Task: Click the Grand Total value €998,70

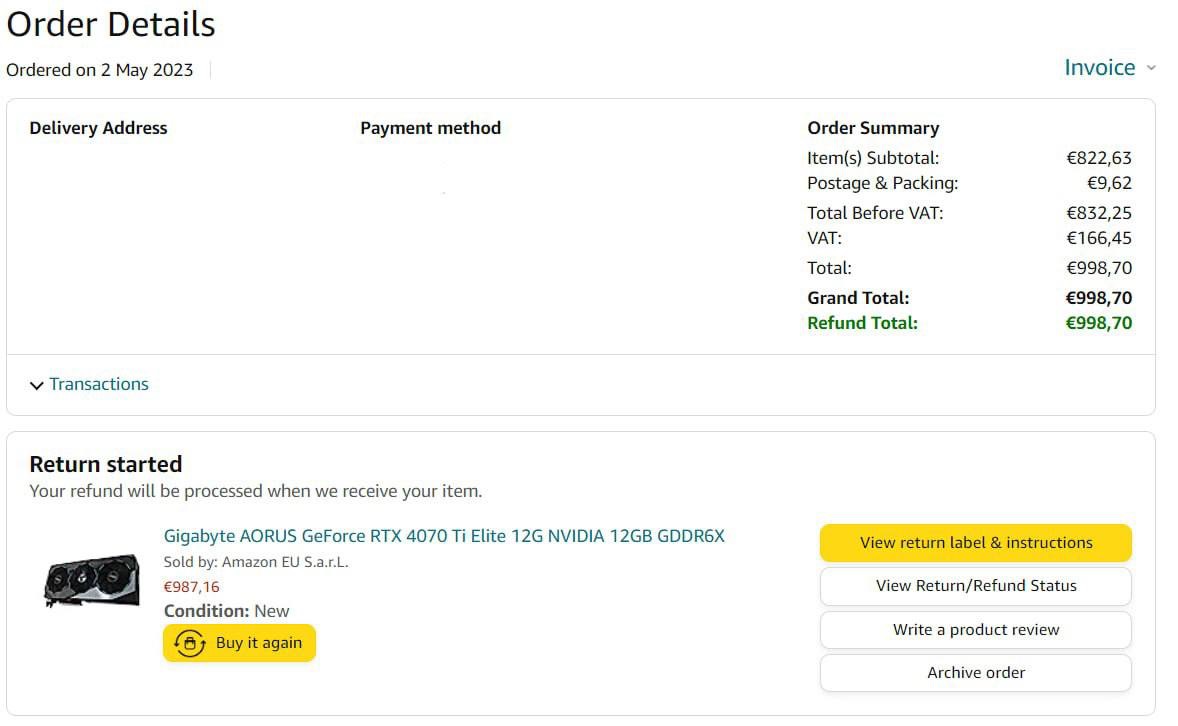Action: (x=1099, y=297)
